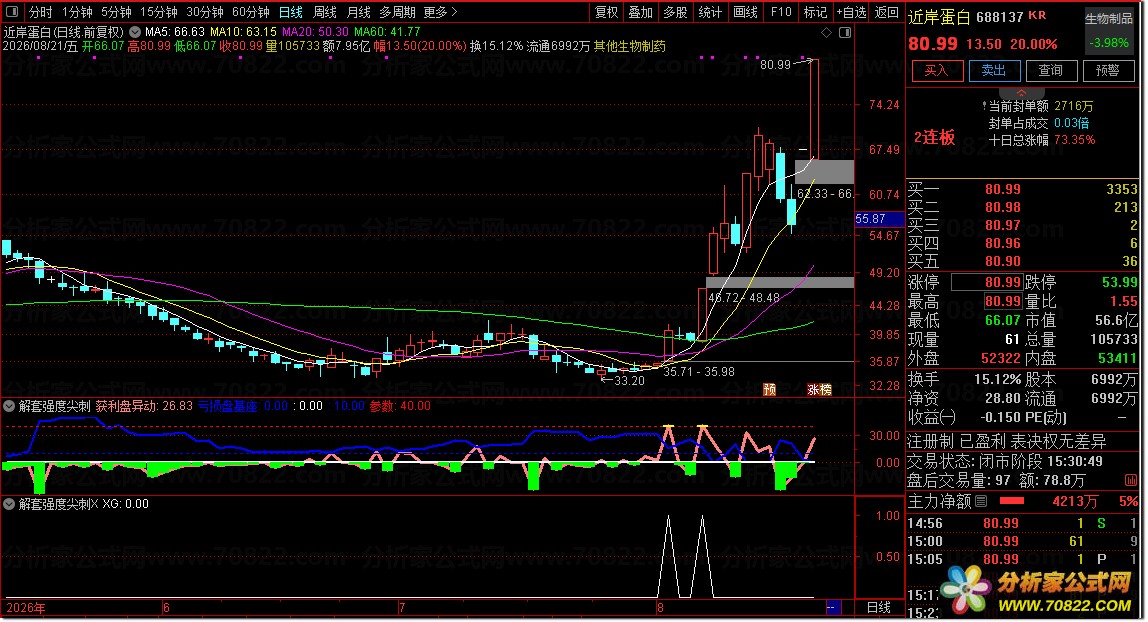The height and width of the screenshot is (622, 1148).
Task: Click the info icon beside 当前封单额
Action: (x=984, y=106)
